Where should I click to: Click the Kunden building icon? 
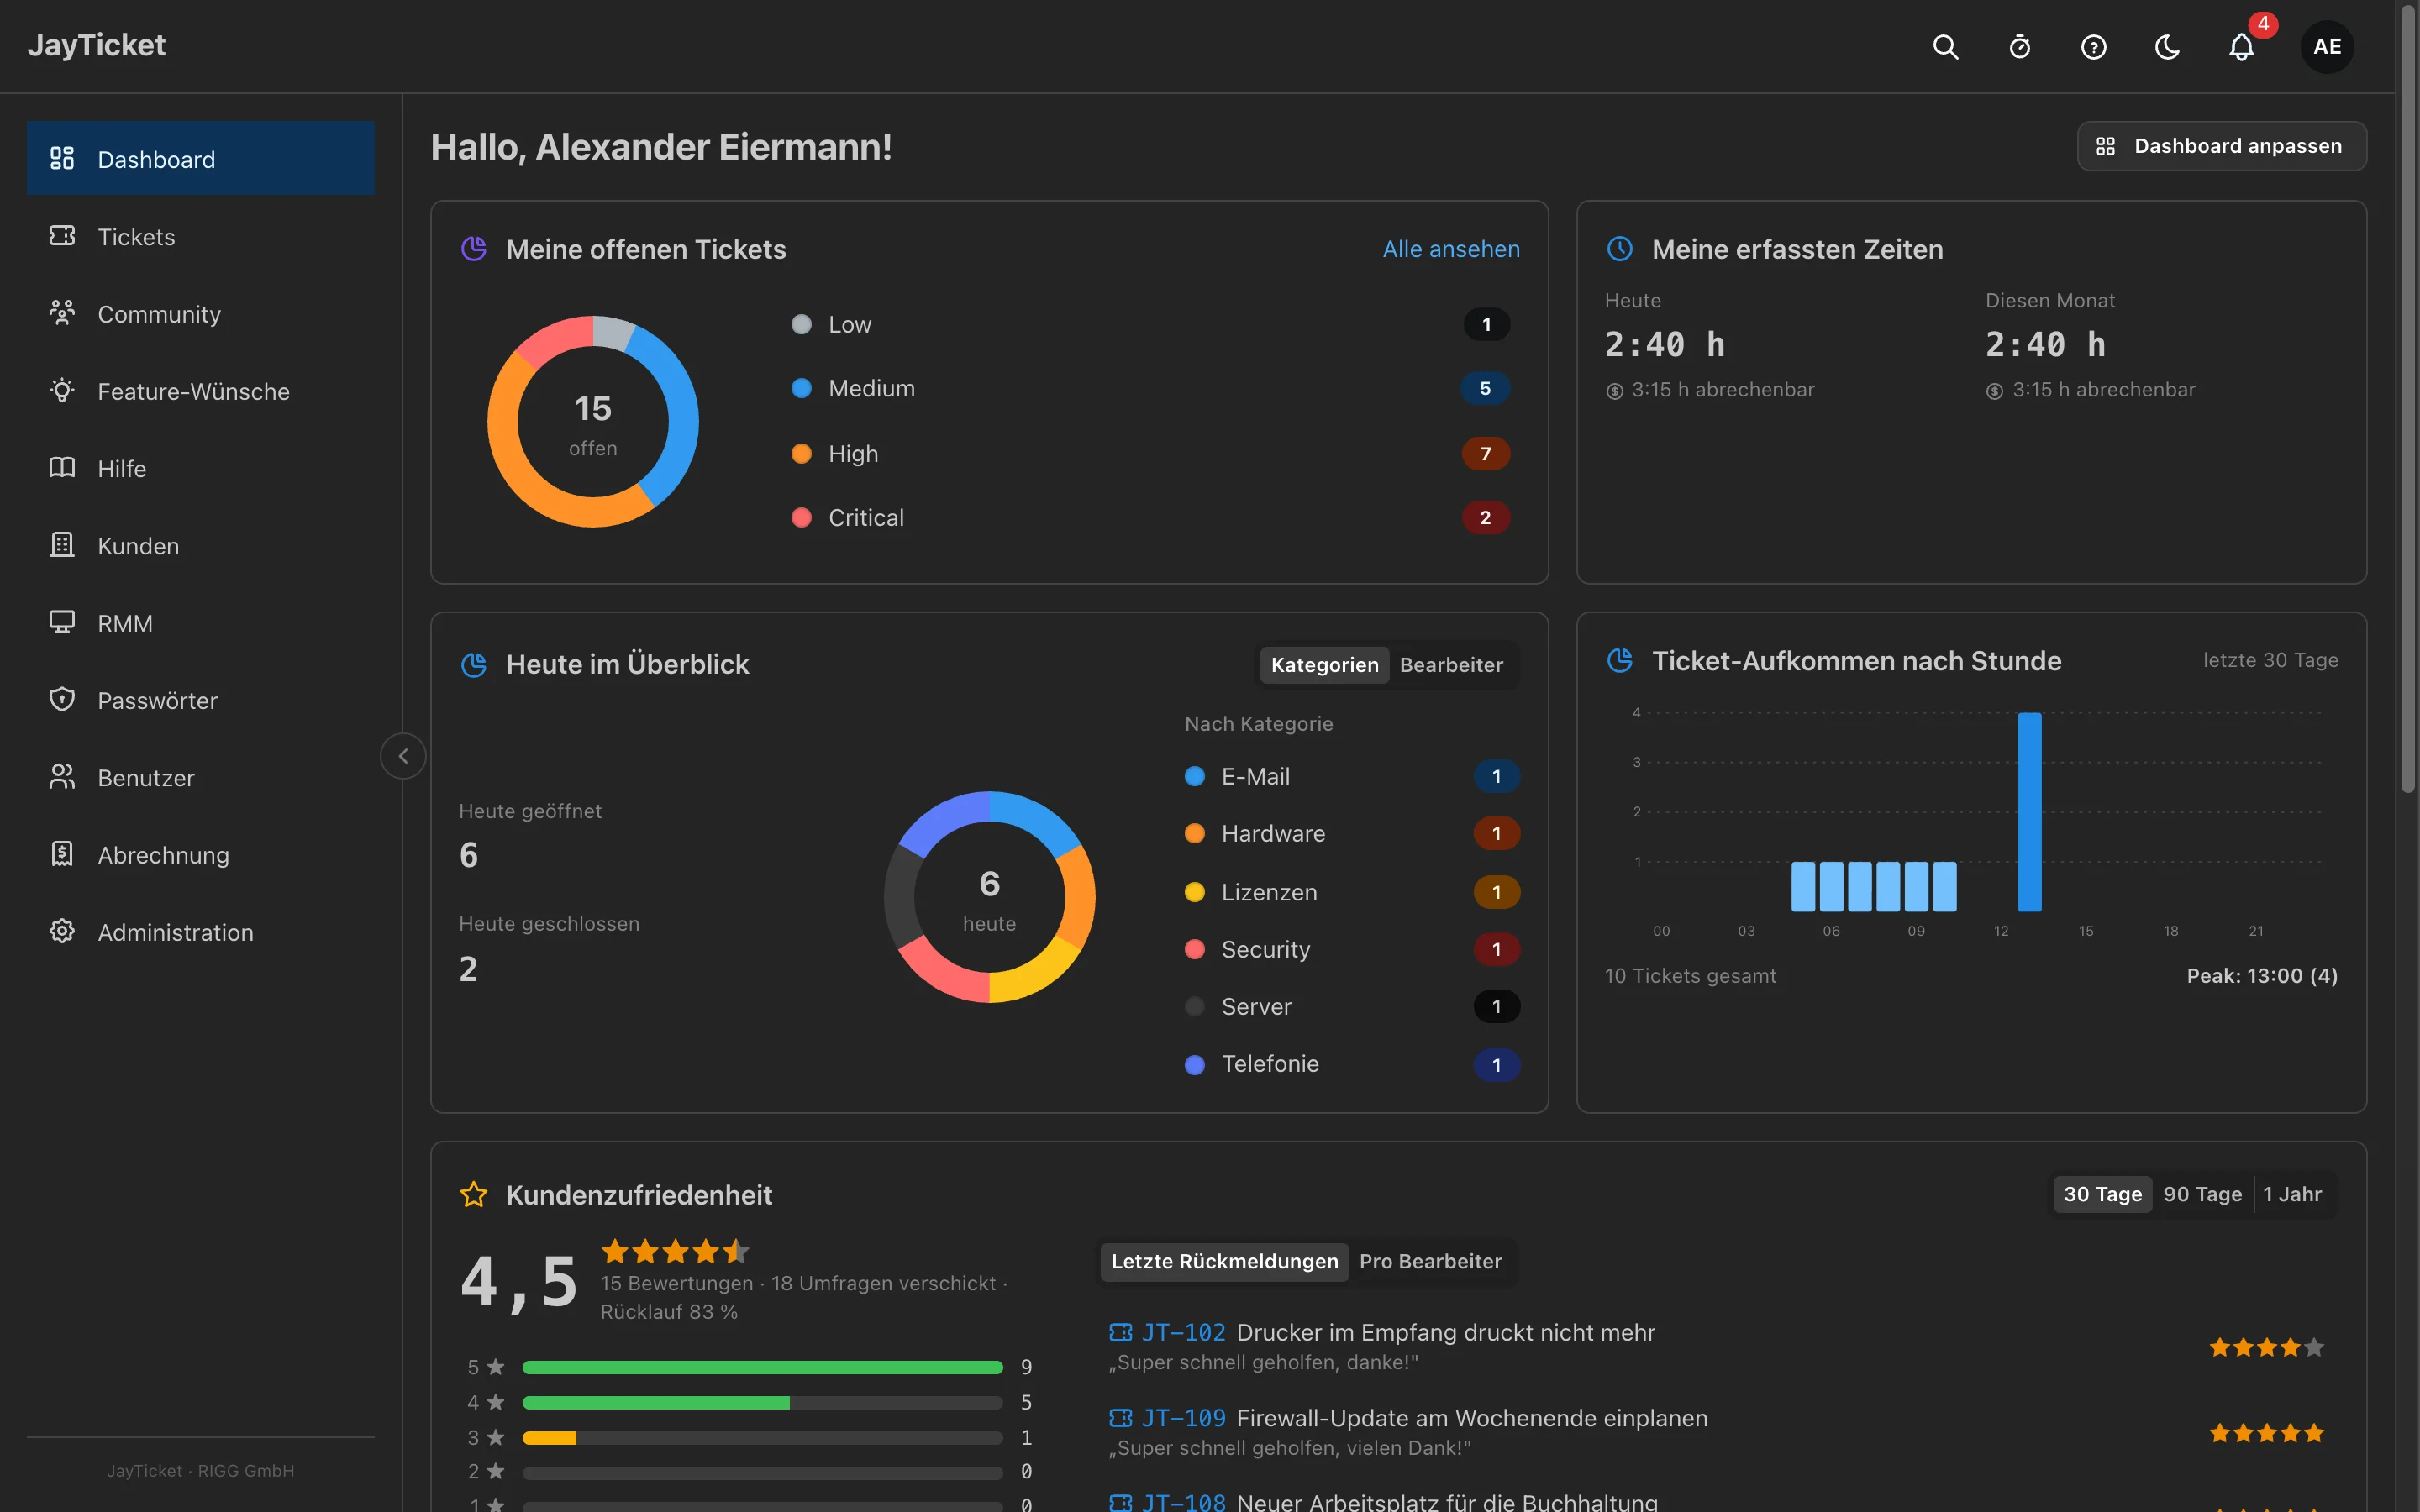[x=62, y=545]
